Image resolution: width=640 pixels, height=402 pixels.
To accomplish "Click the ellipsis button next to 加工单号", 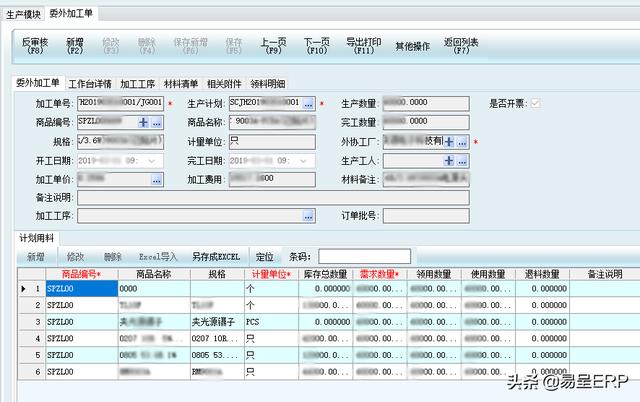I will coord(156,103).
